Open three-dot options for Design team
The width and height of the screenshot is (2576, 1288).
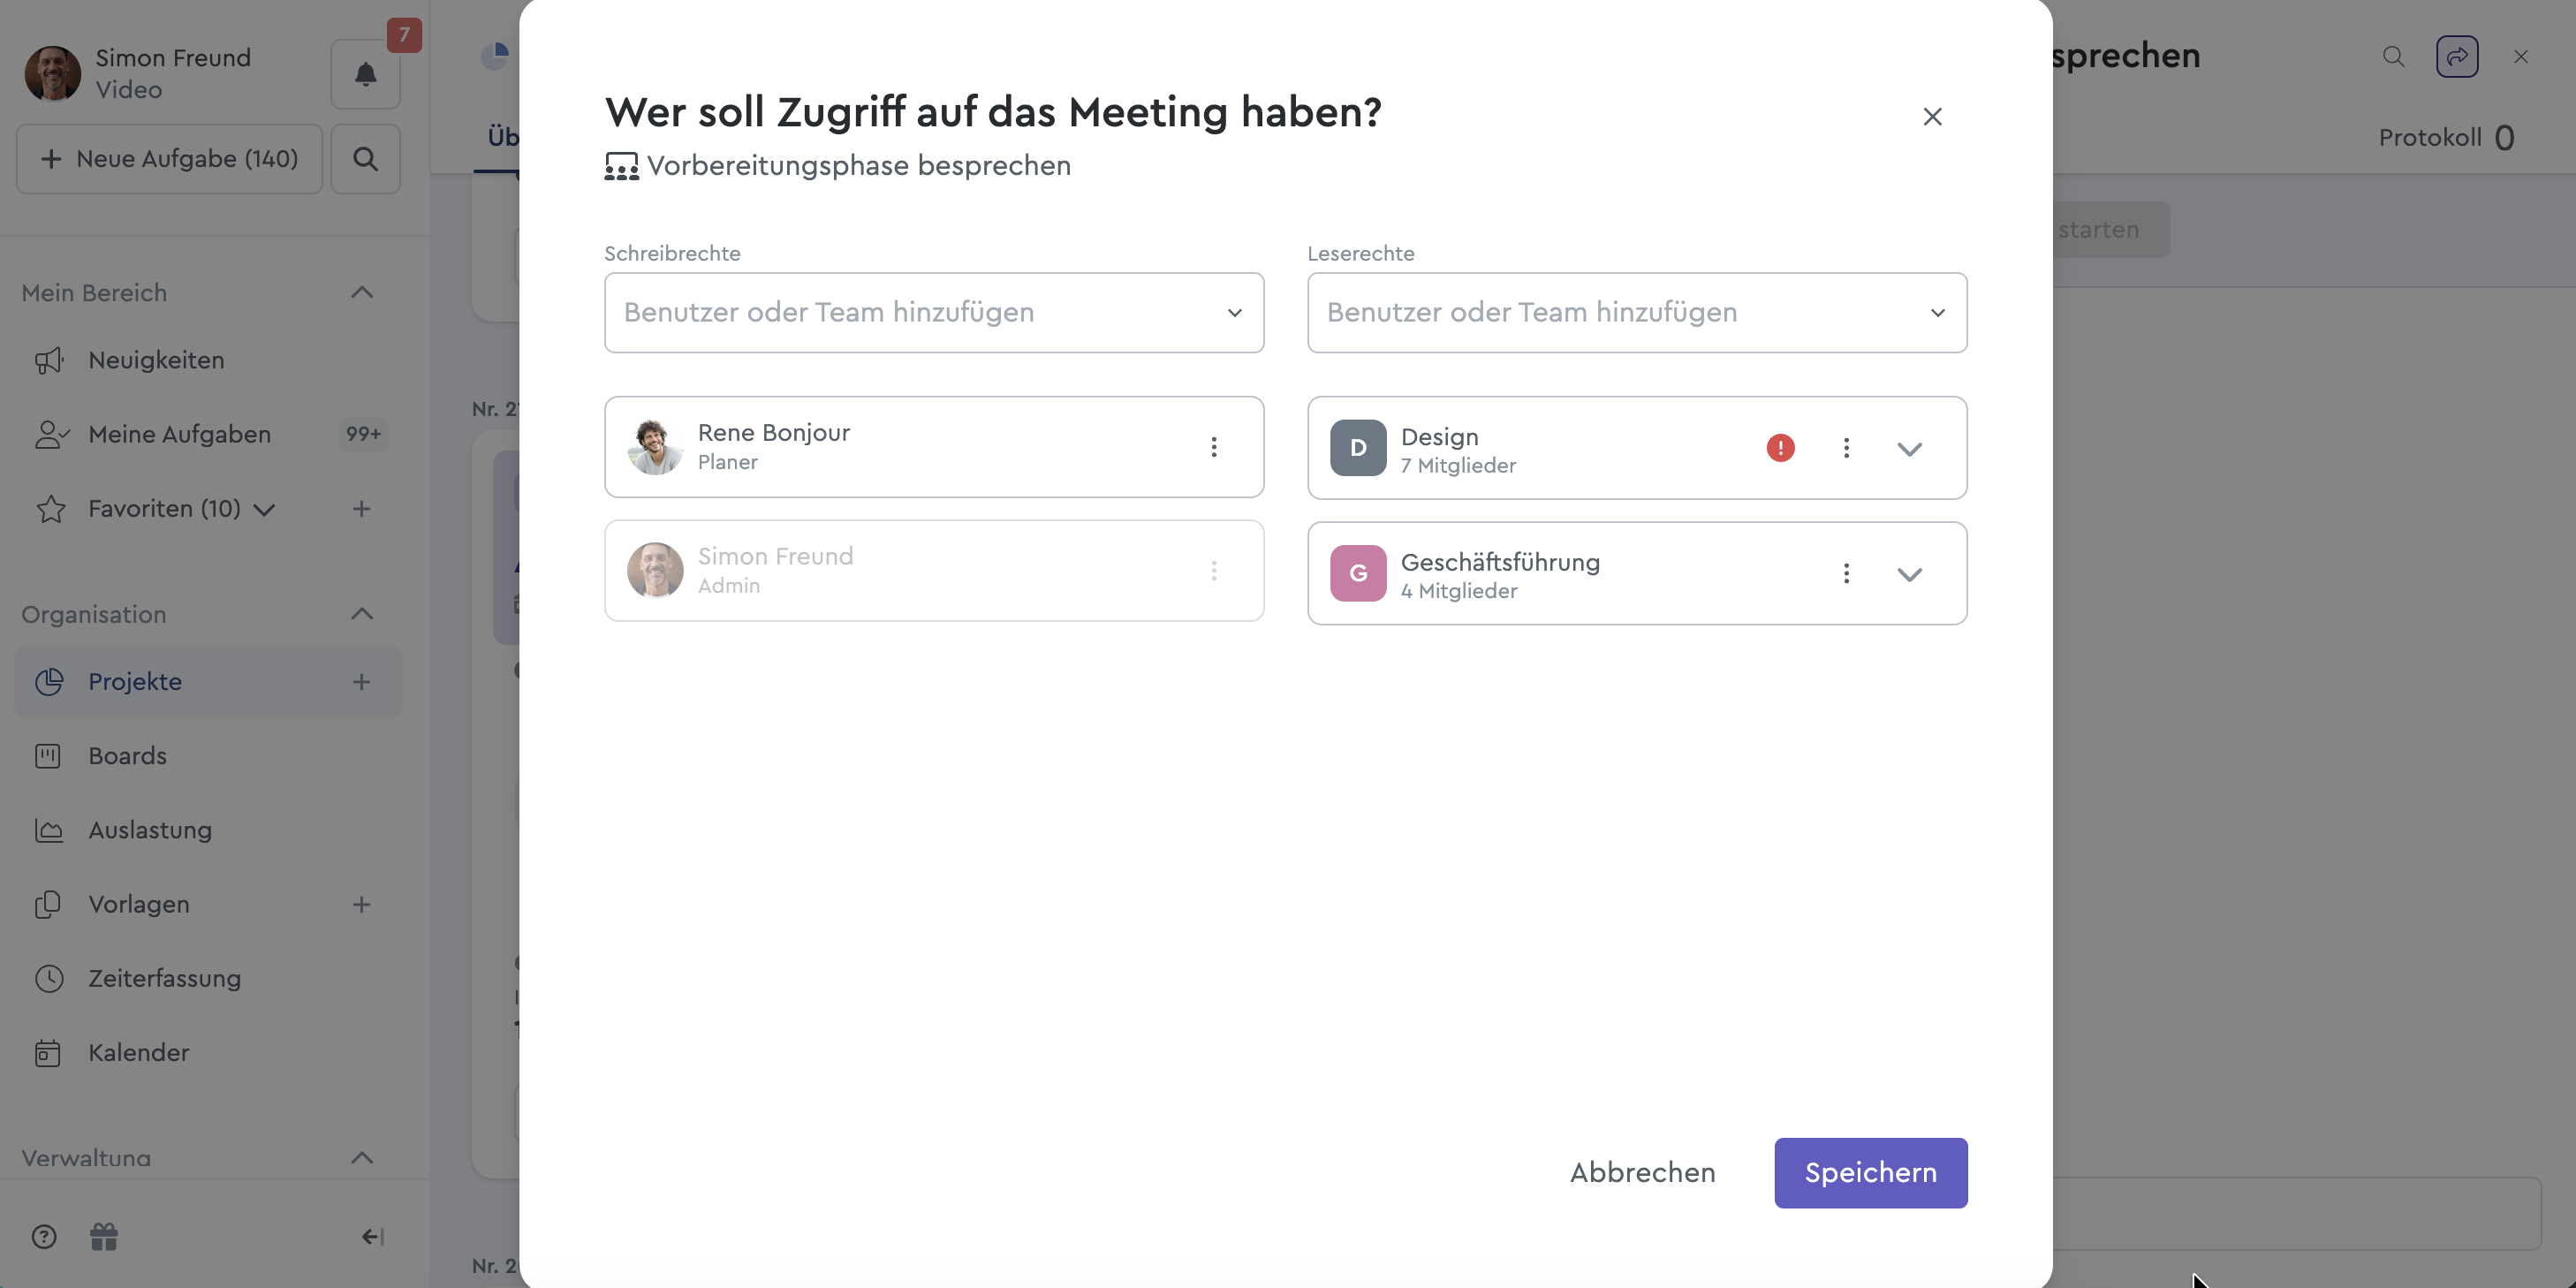[1846, 448]
